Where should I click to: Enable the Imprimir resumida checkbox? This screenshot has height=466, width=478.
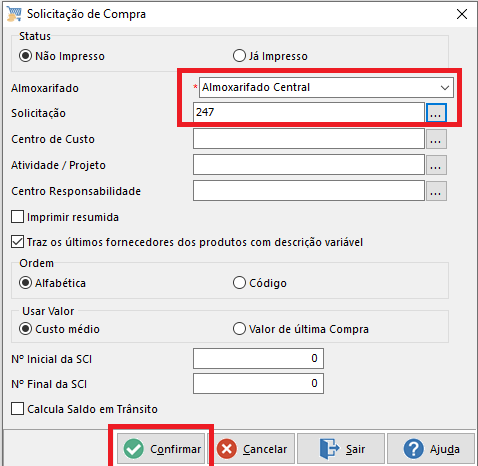tap(17, 217)
